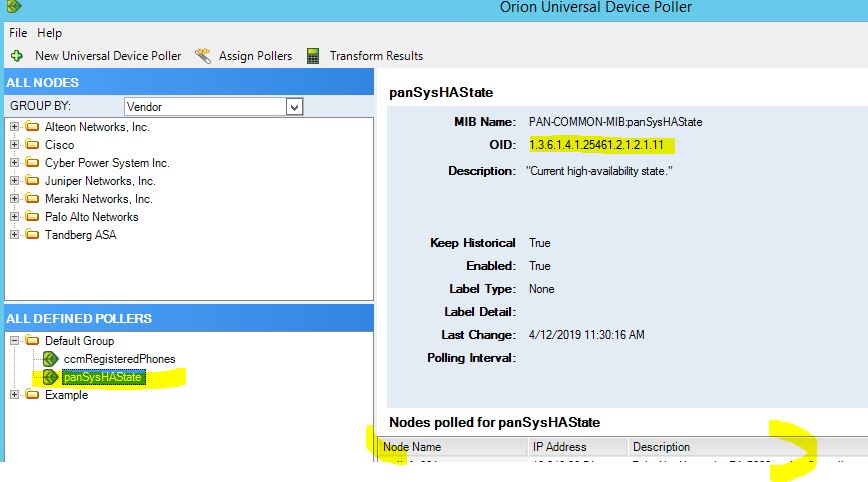This screenshot has width=868, height=482.
Task: Expand the Cisco vendor node
Action: click(14, 144)
